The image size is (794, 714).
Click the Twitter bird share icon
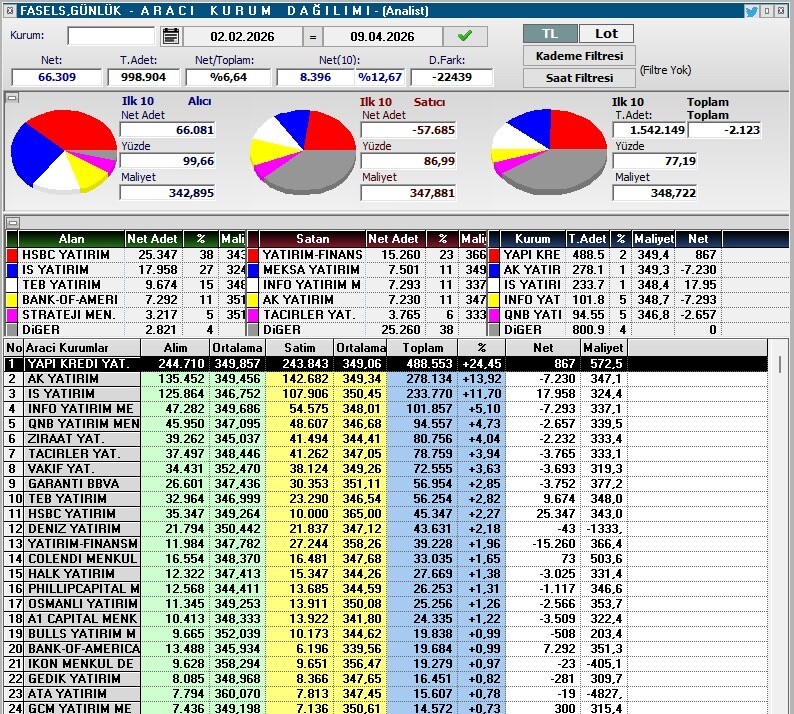(752, 11)
